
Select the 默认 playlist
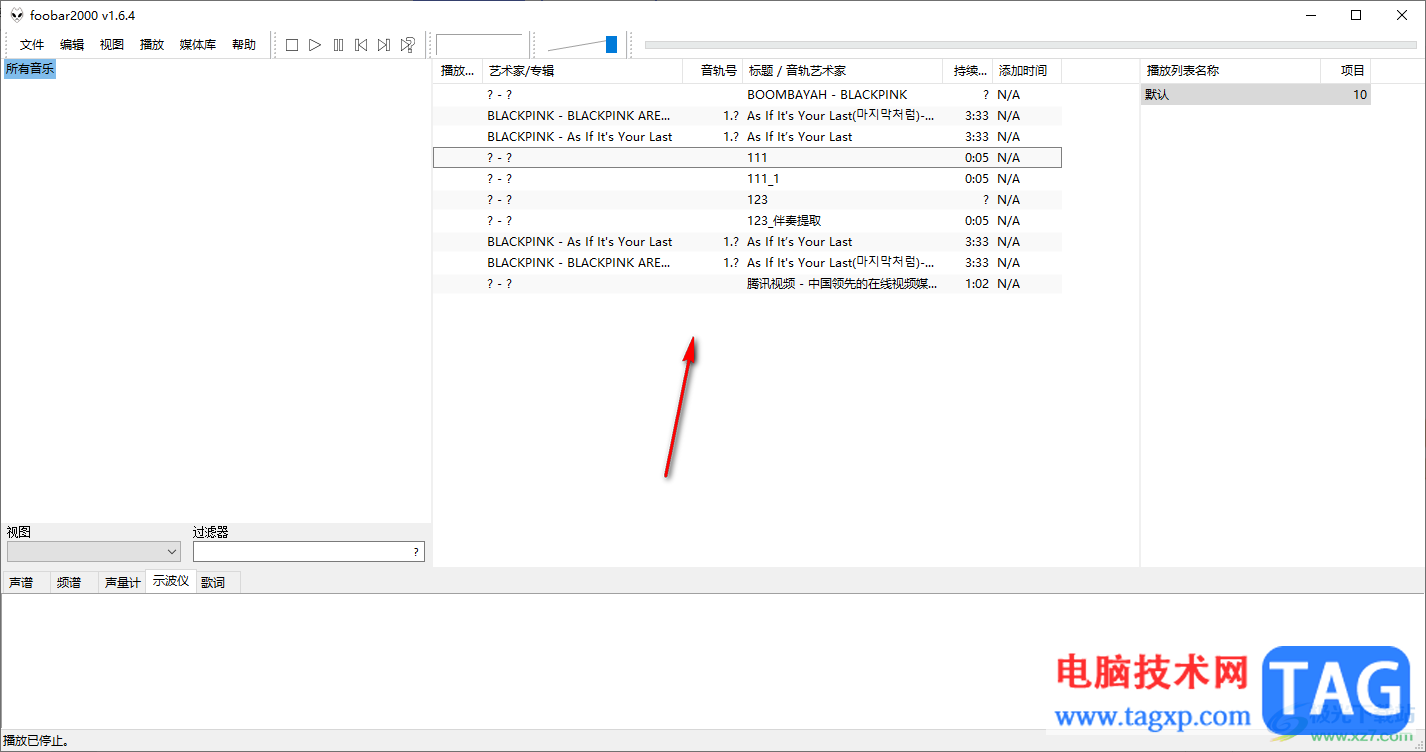coord(1256,95)
